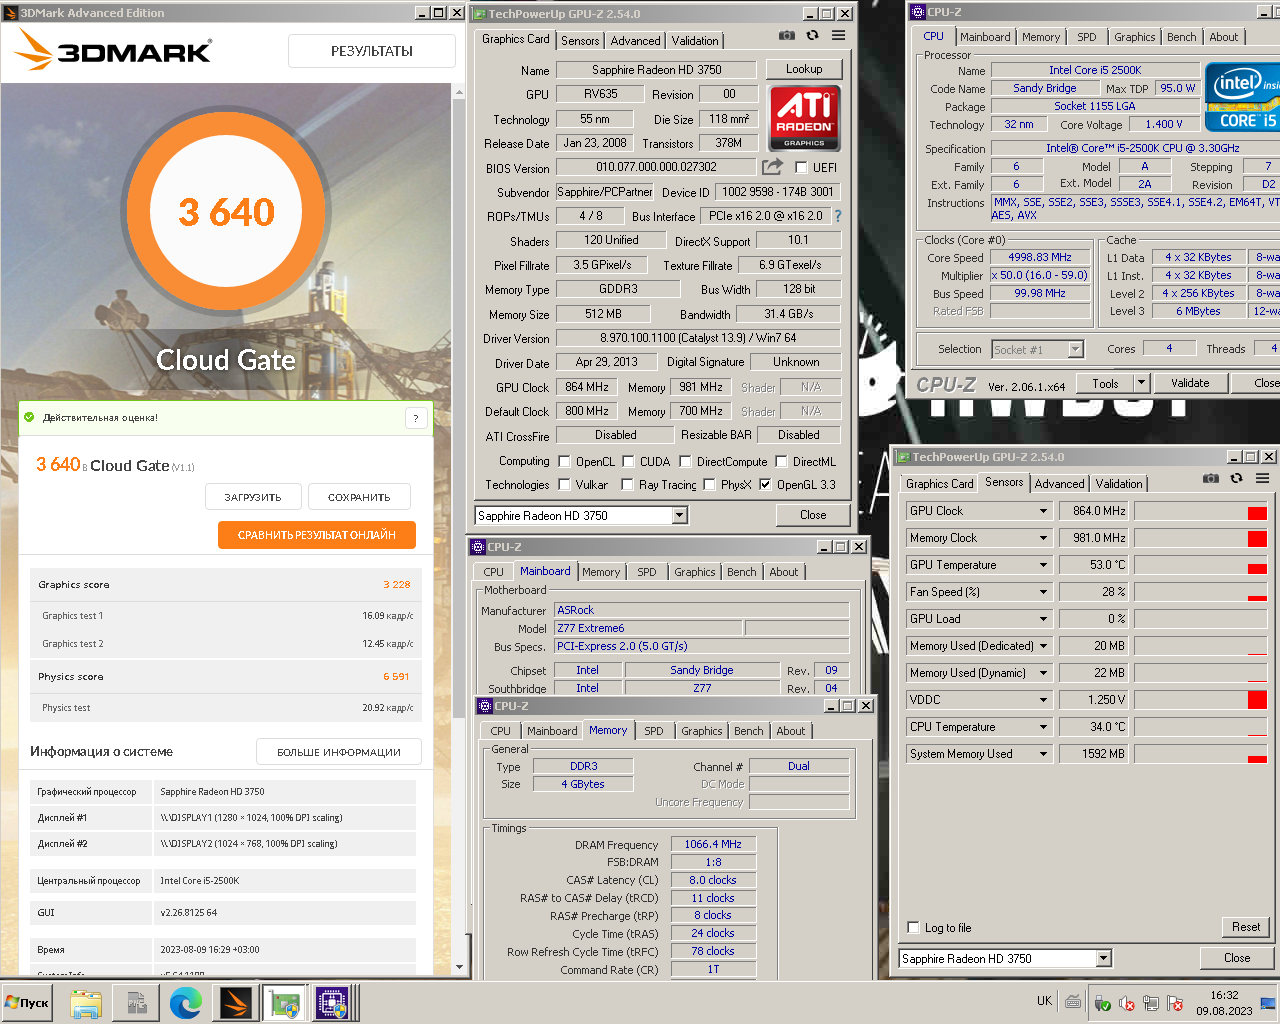
Task: Click the screenshot camera icon in GPU-Z Graphics Card window
Action: pos(787,35)
